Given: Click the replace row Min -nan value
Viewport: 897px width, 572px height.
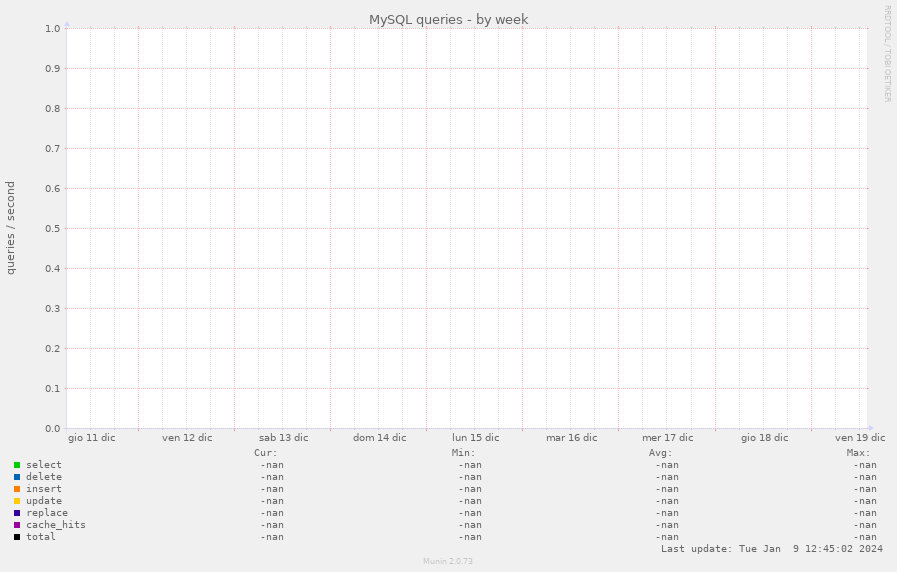Looking at the screenshot, I should pos(470,513).
